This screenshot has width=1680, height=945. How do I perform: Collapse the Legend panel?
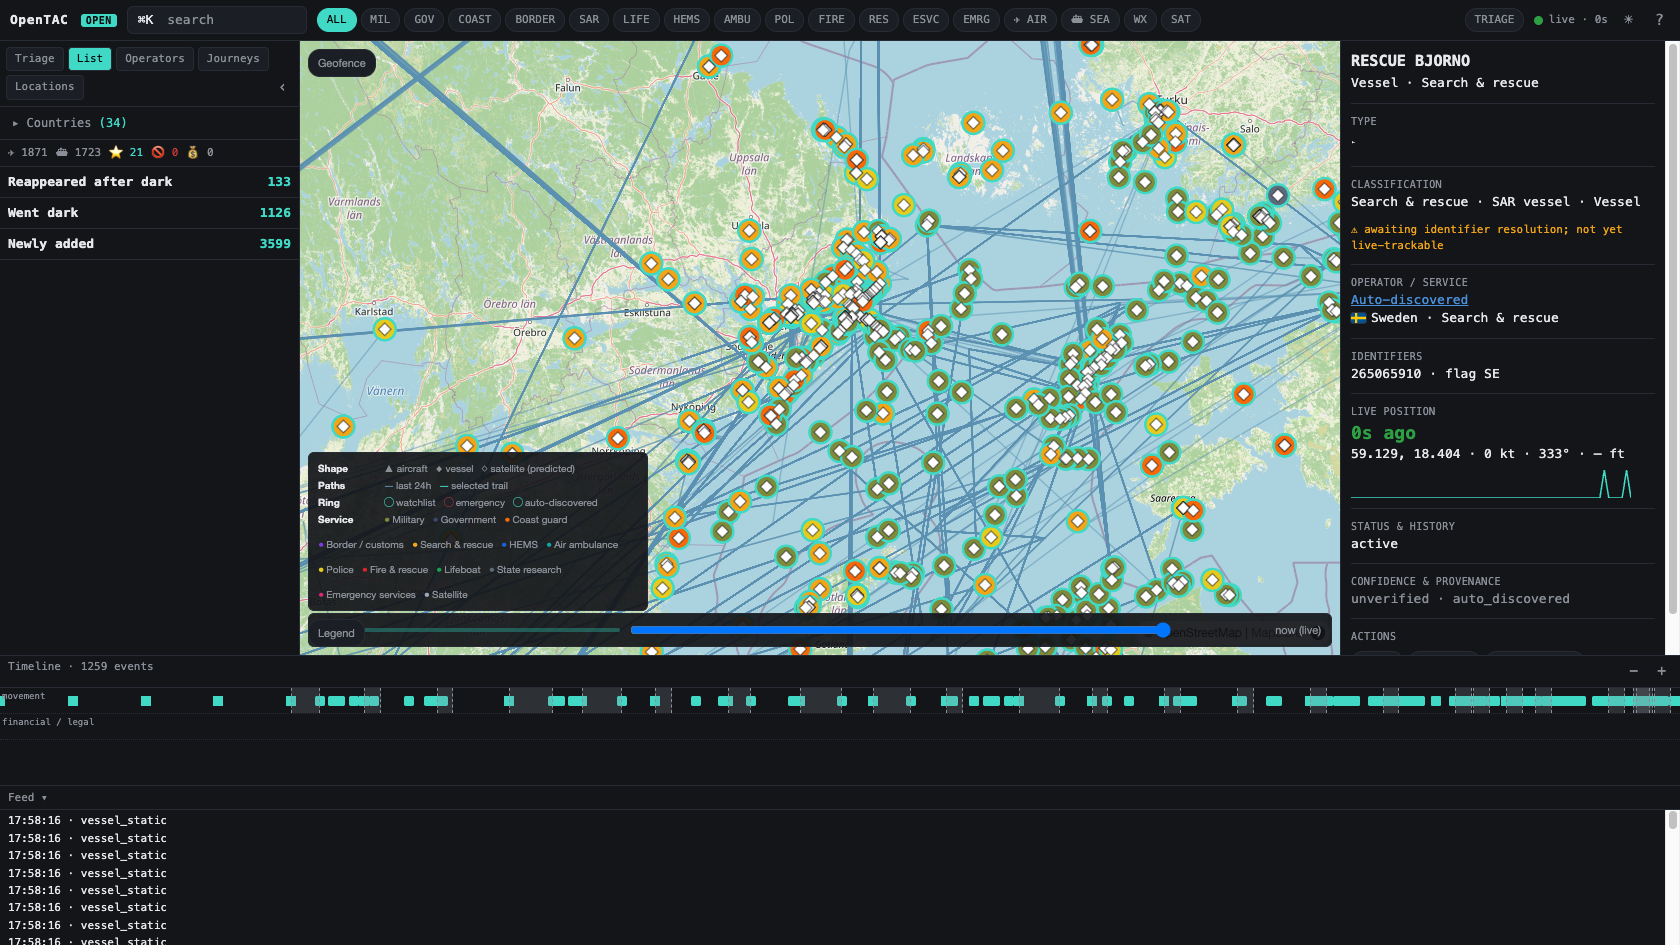coord(336,633)
